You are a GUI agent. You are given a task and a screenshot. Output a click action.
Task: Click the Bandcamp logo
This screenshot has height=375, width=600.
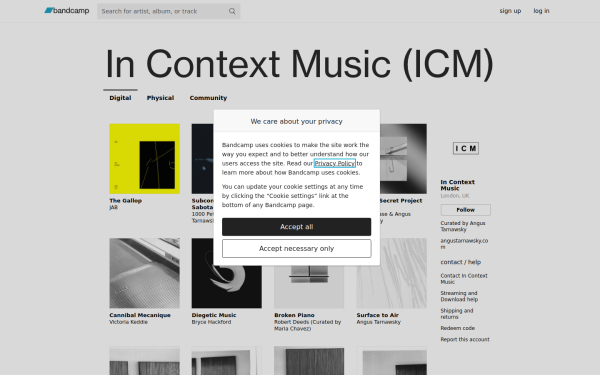67,11
